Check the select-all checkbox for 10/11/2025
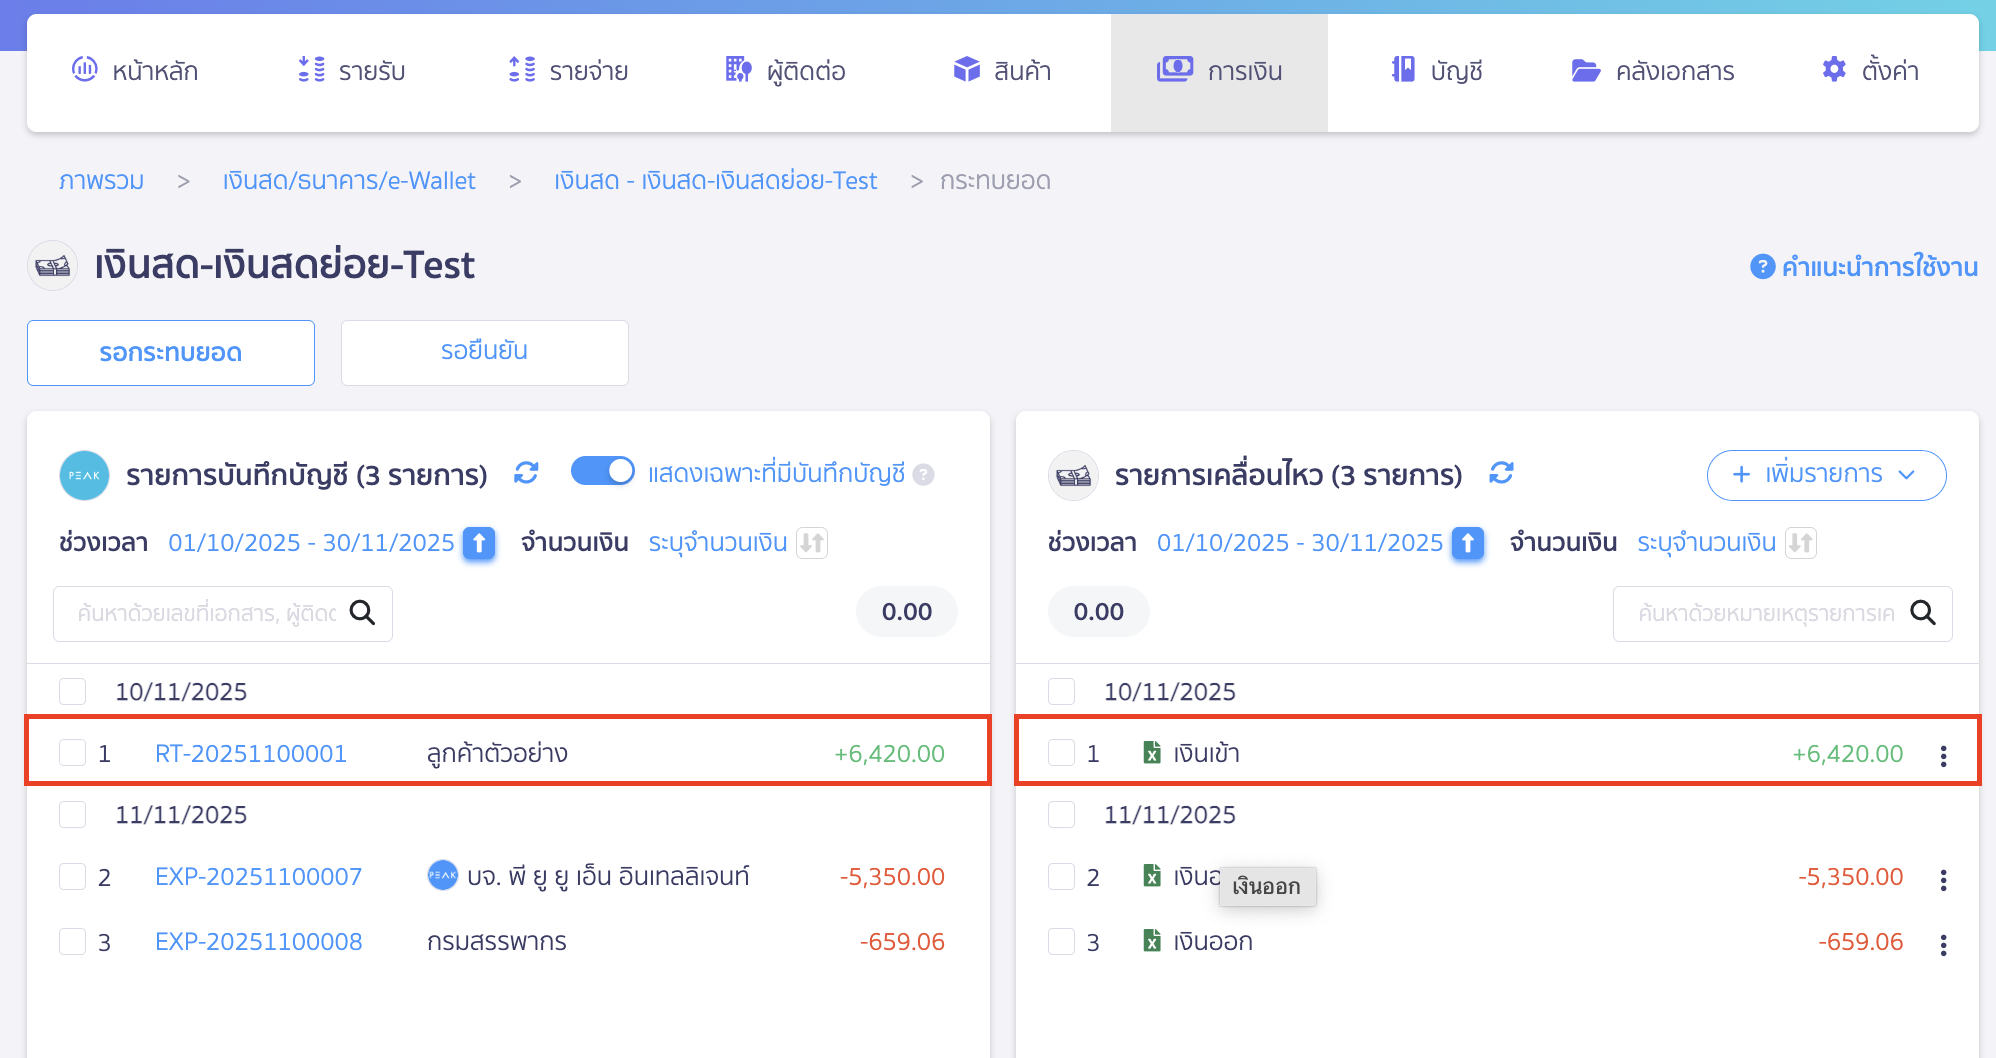 72,691
